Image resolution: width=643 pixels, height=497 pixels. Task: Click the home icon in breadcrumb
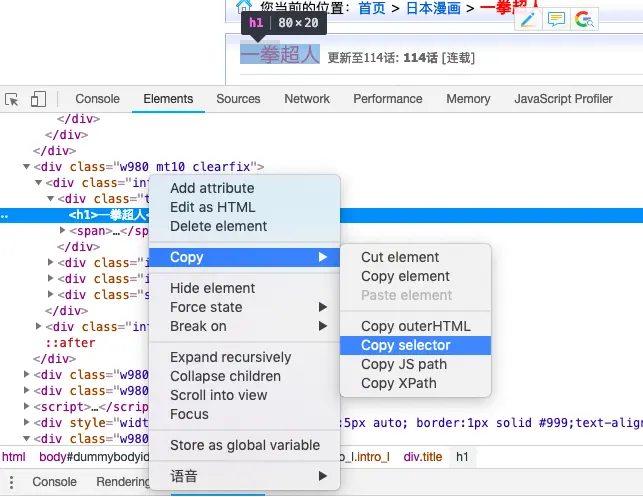click(244, 6)
